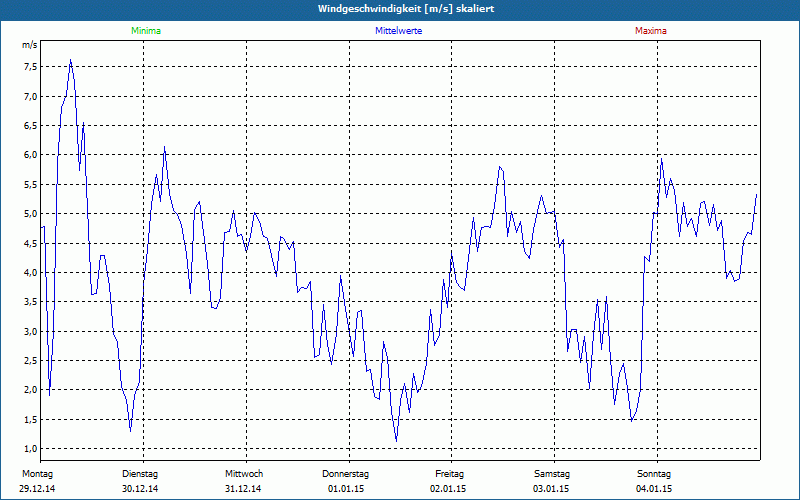Click the m/s axis unit label
The width and height of the screenshot is (800, 500).
point(30,45)
